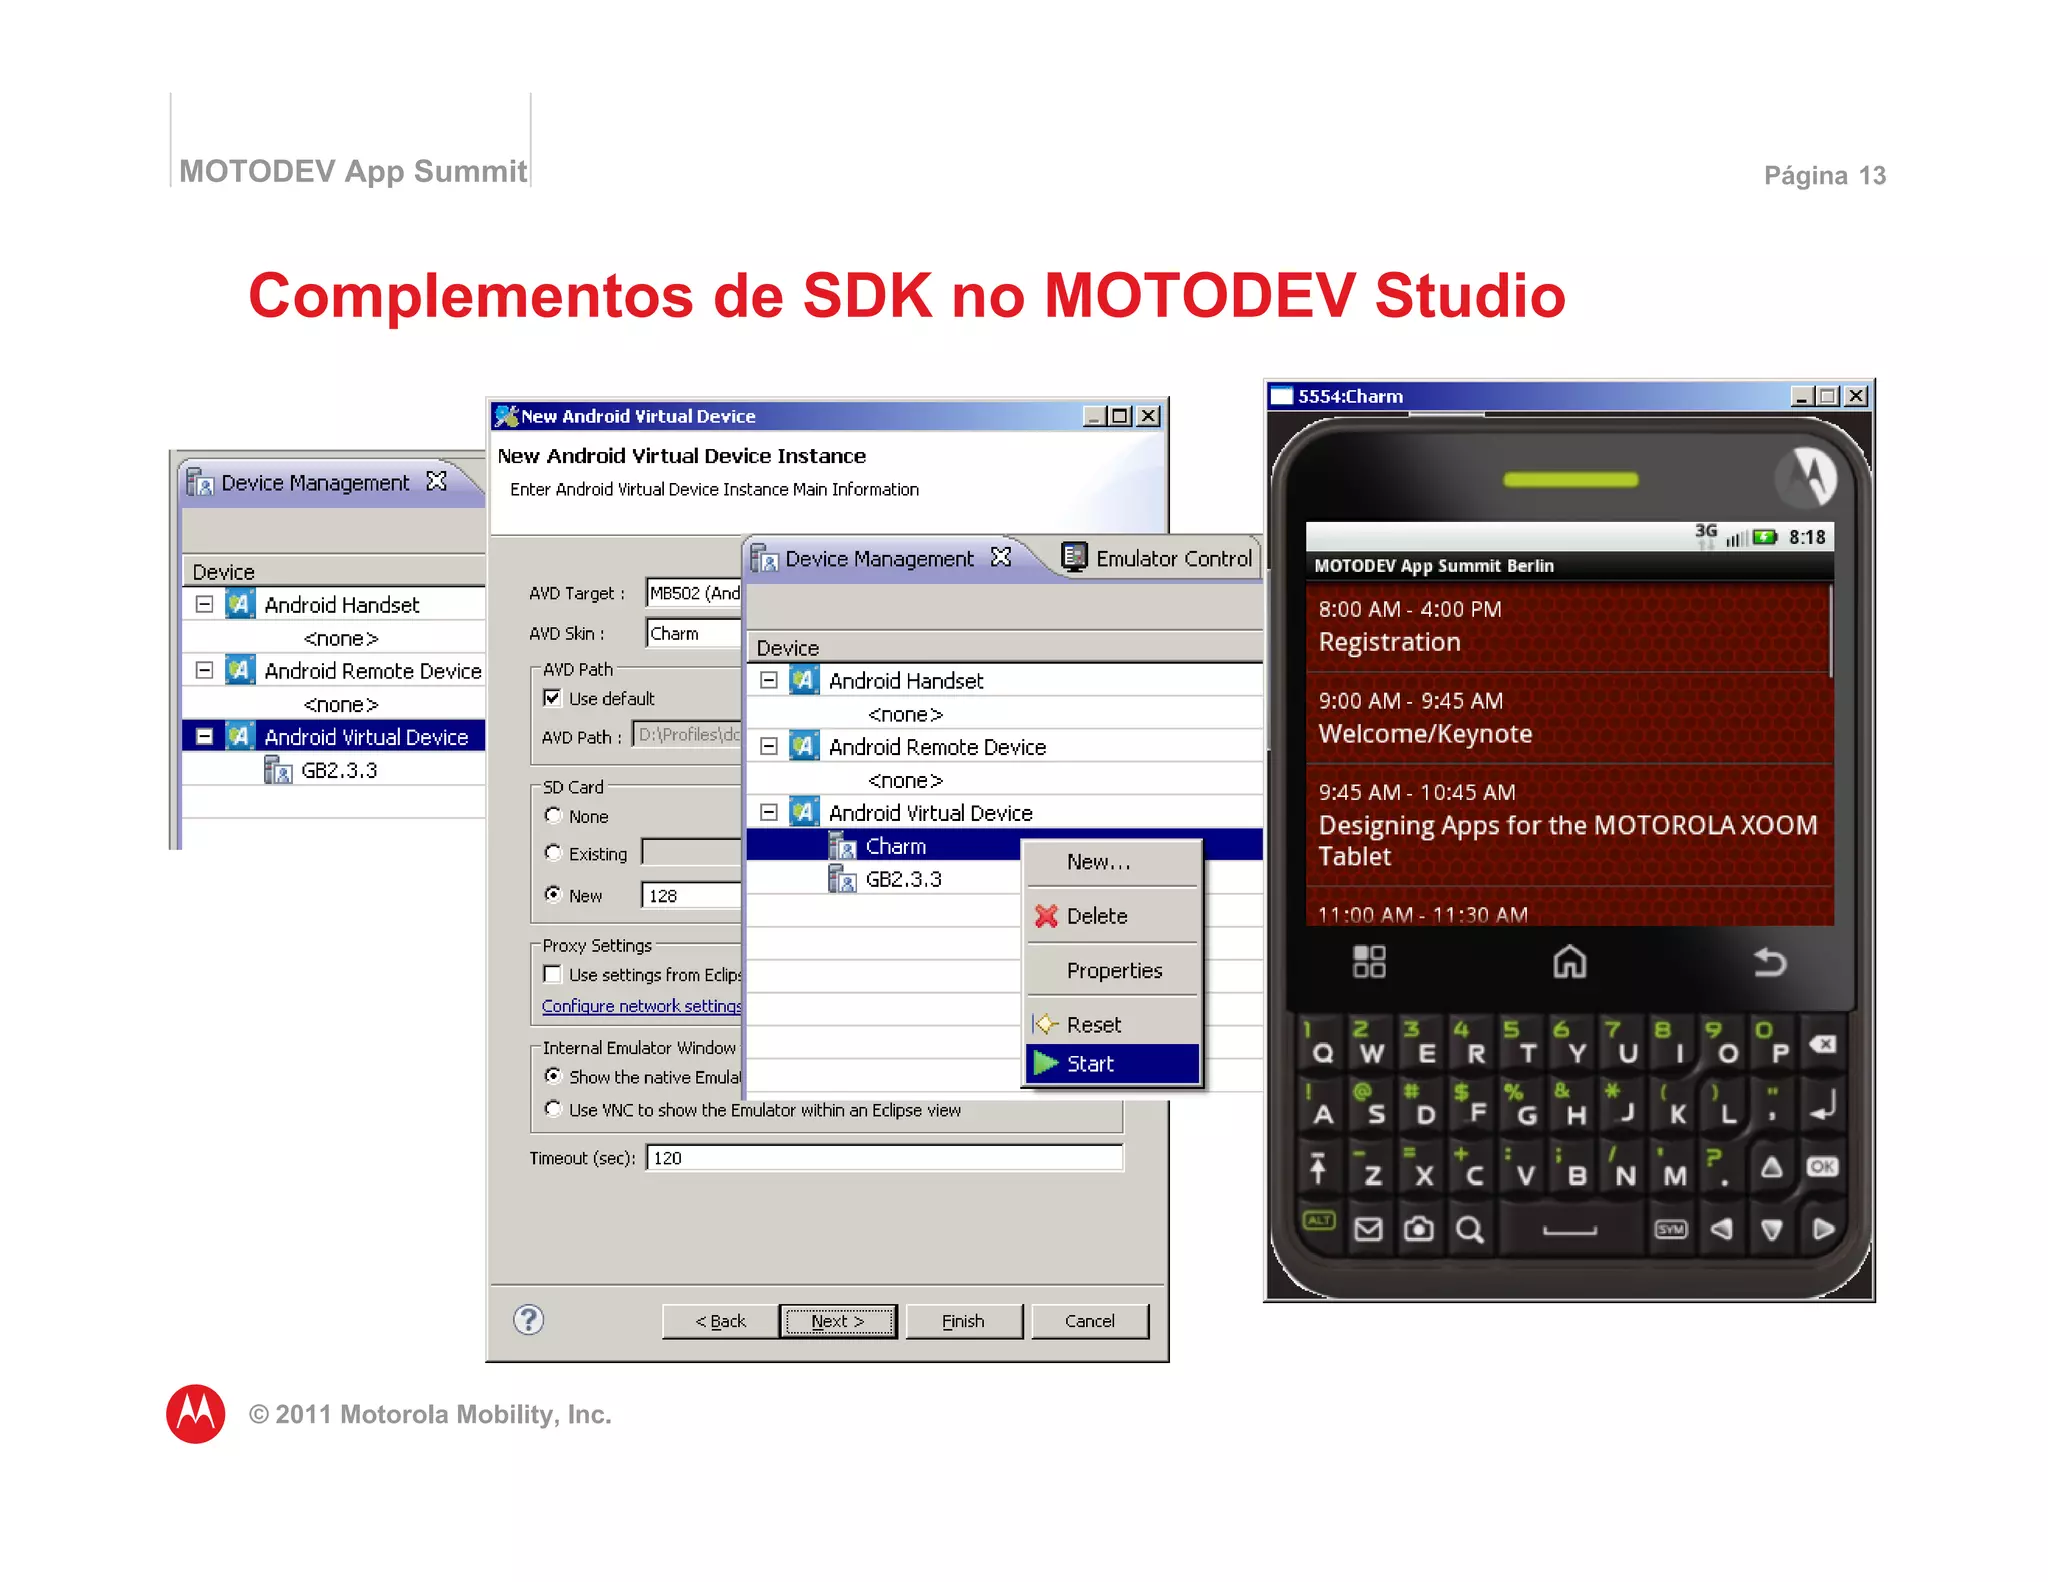
Task: Click emulator keyboard OK key
Action: (1823, 1167)
